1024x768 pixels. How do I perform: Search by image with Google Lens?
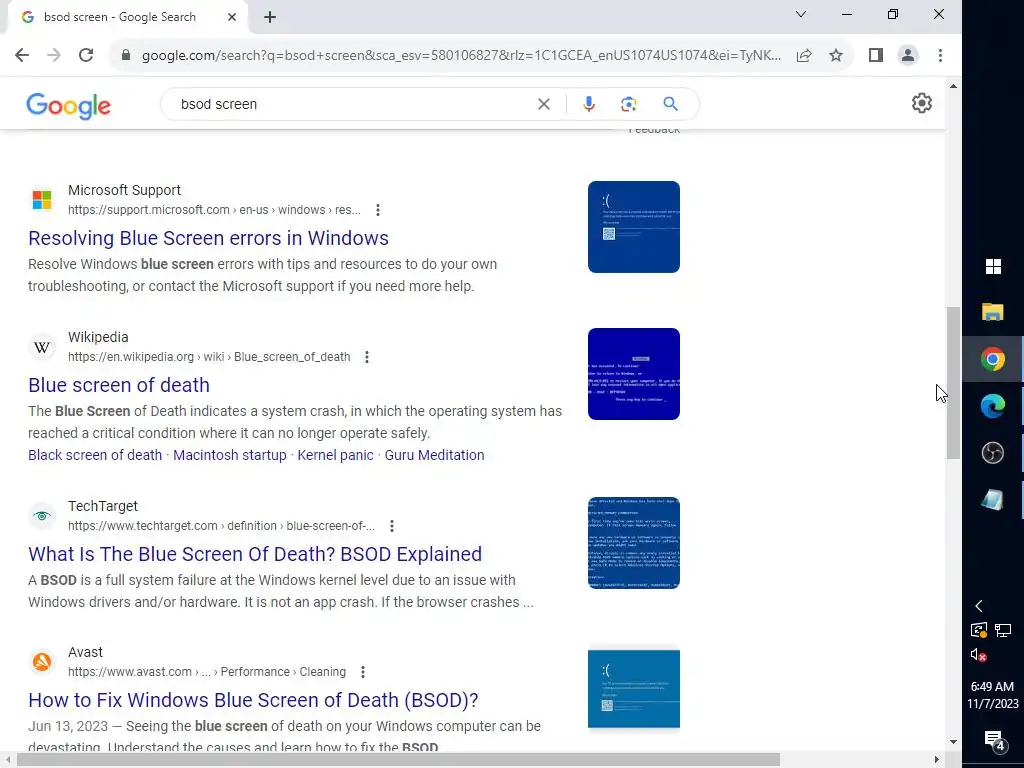[x=628, y=104]
